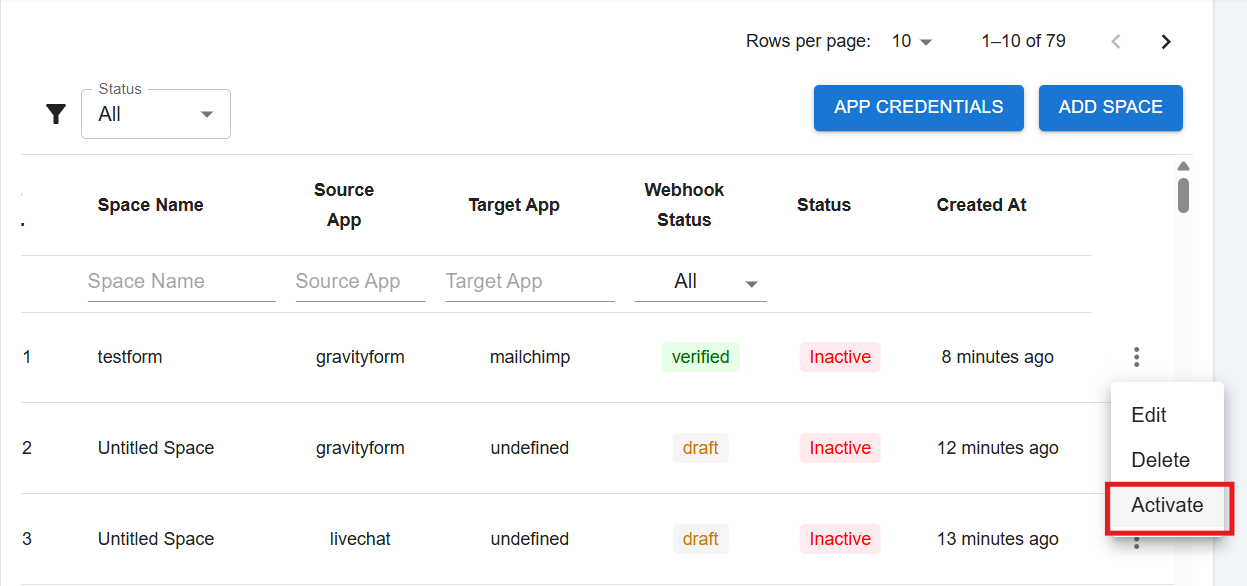
Task: Click the 1–10 of 79 pagination text
Action: [1024, 42]
